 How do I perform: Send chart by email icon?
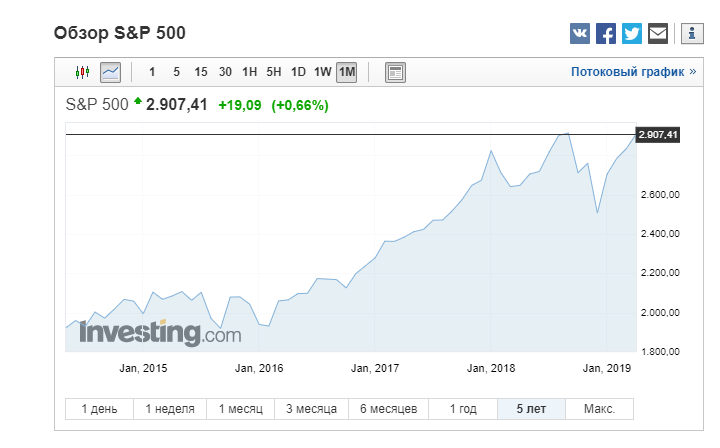657,33
